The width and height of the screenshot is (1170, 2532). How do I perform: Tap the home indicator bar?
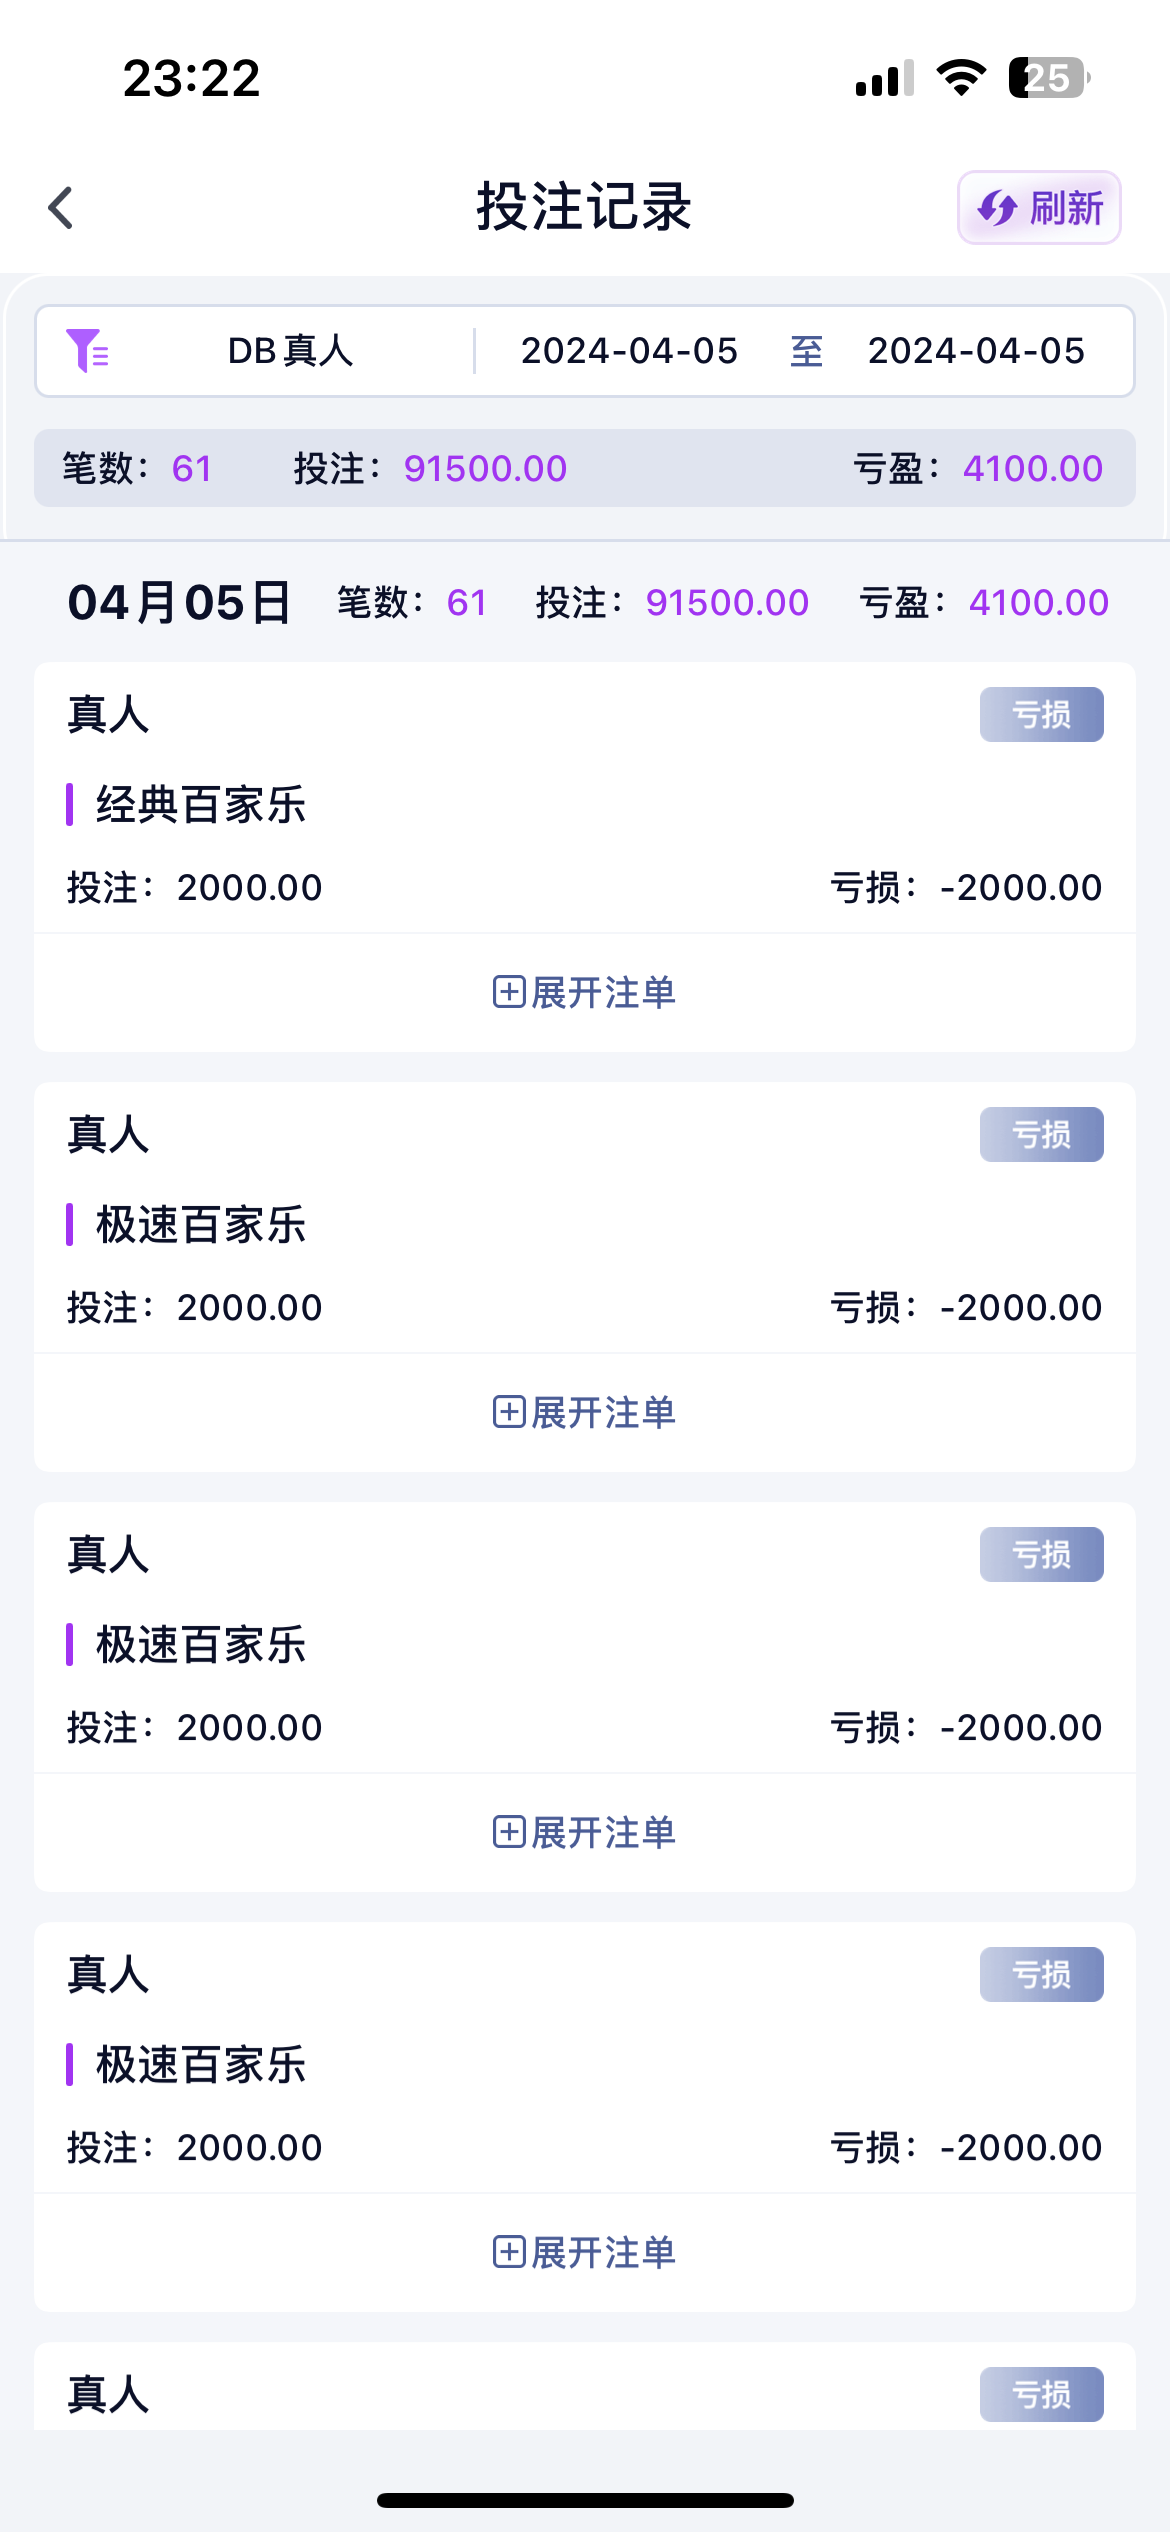point(585,2500)
